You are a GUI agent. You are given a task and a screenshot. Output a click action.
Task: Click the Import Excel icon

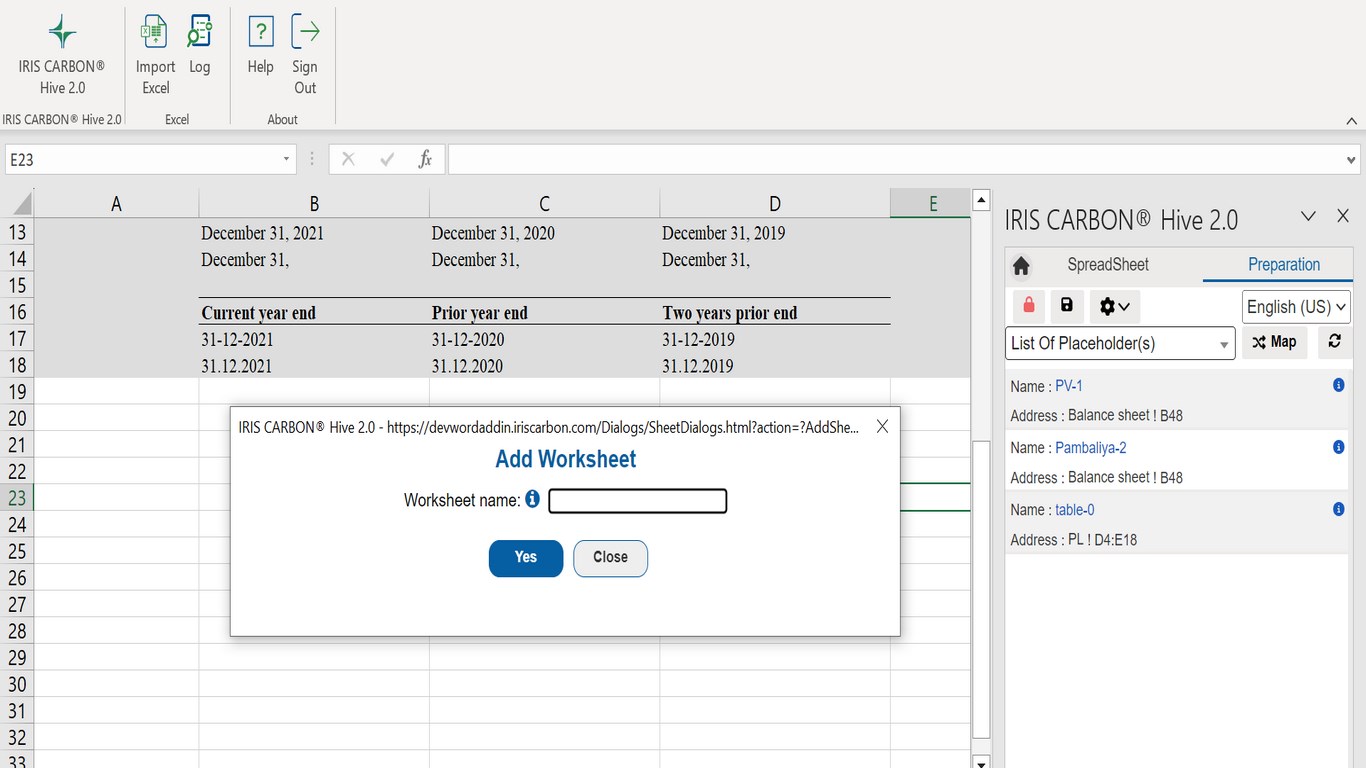[155, 55]
